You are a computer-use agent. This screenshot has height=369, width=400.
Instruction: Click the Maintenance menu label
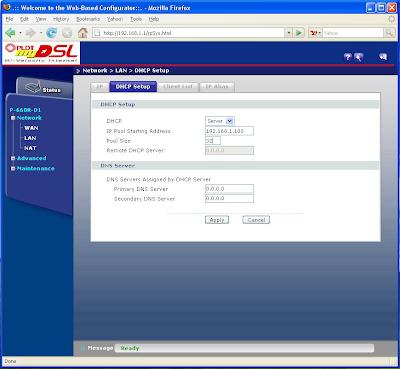[x=36, y=169]
